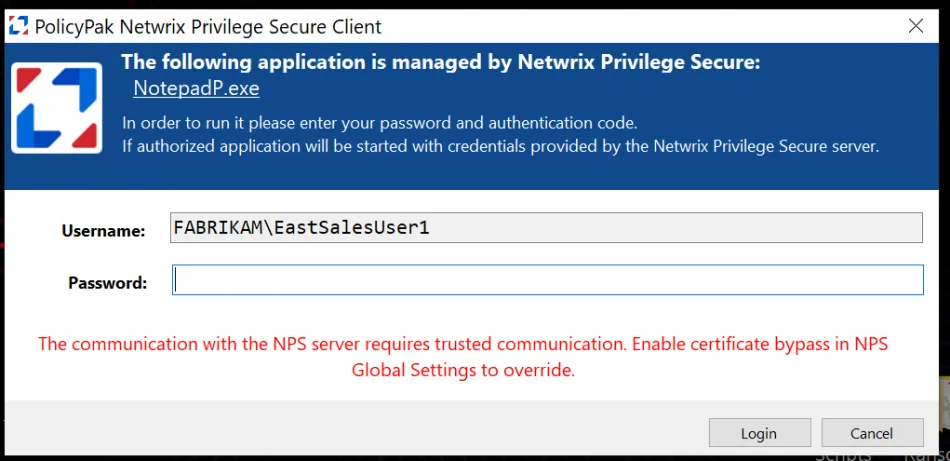Viewport: 950px width, 461px height.
Task: Click the large Netwrix logo in banner
Action: 56,108
